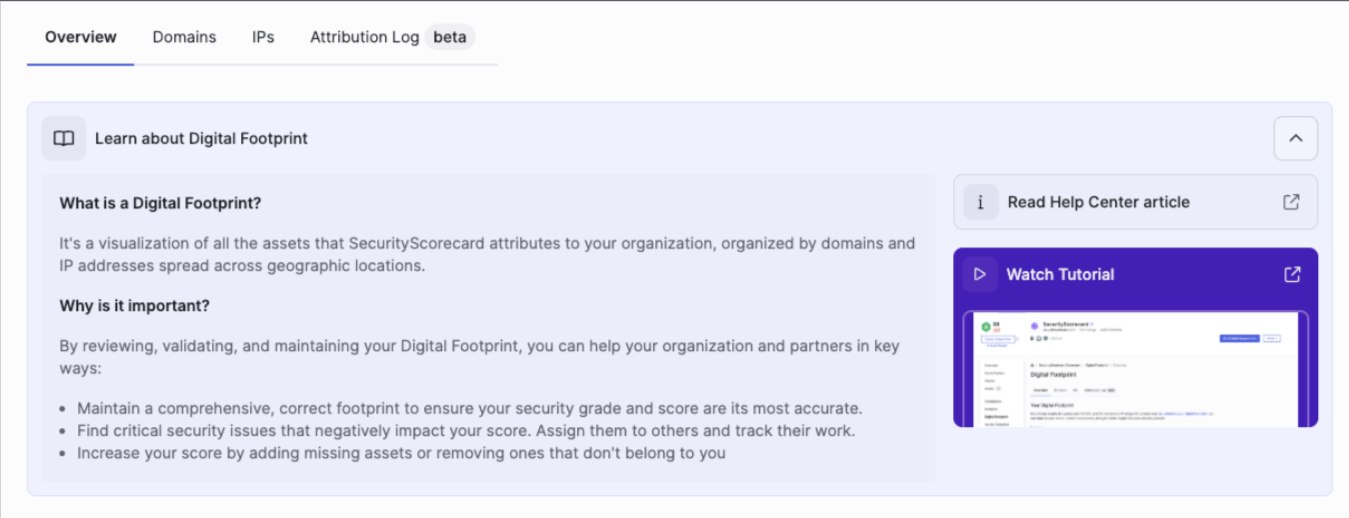Switch to the Overview tab
Image resolution: width=1349 pixels, height=518 pixels.
(81, 37)
